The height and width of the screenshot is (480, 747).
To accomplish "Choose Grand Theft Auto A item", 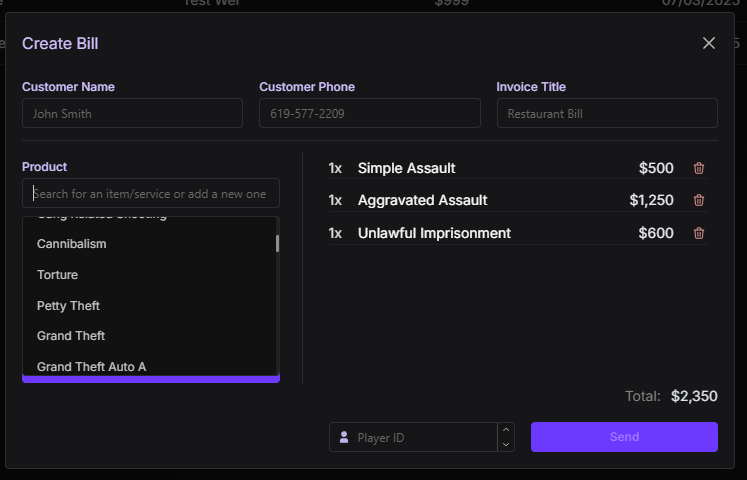I will [x=91, y=367].
